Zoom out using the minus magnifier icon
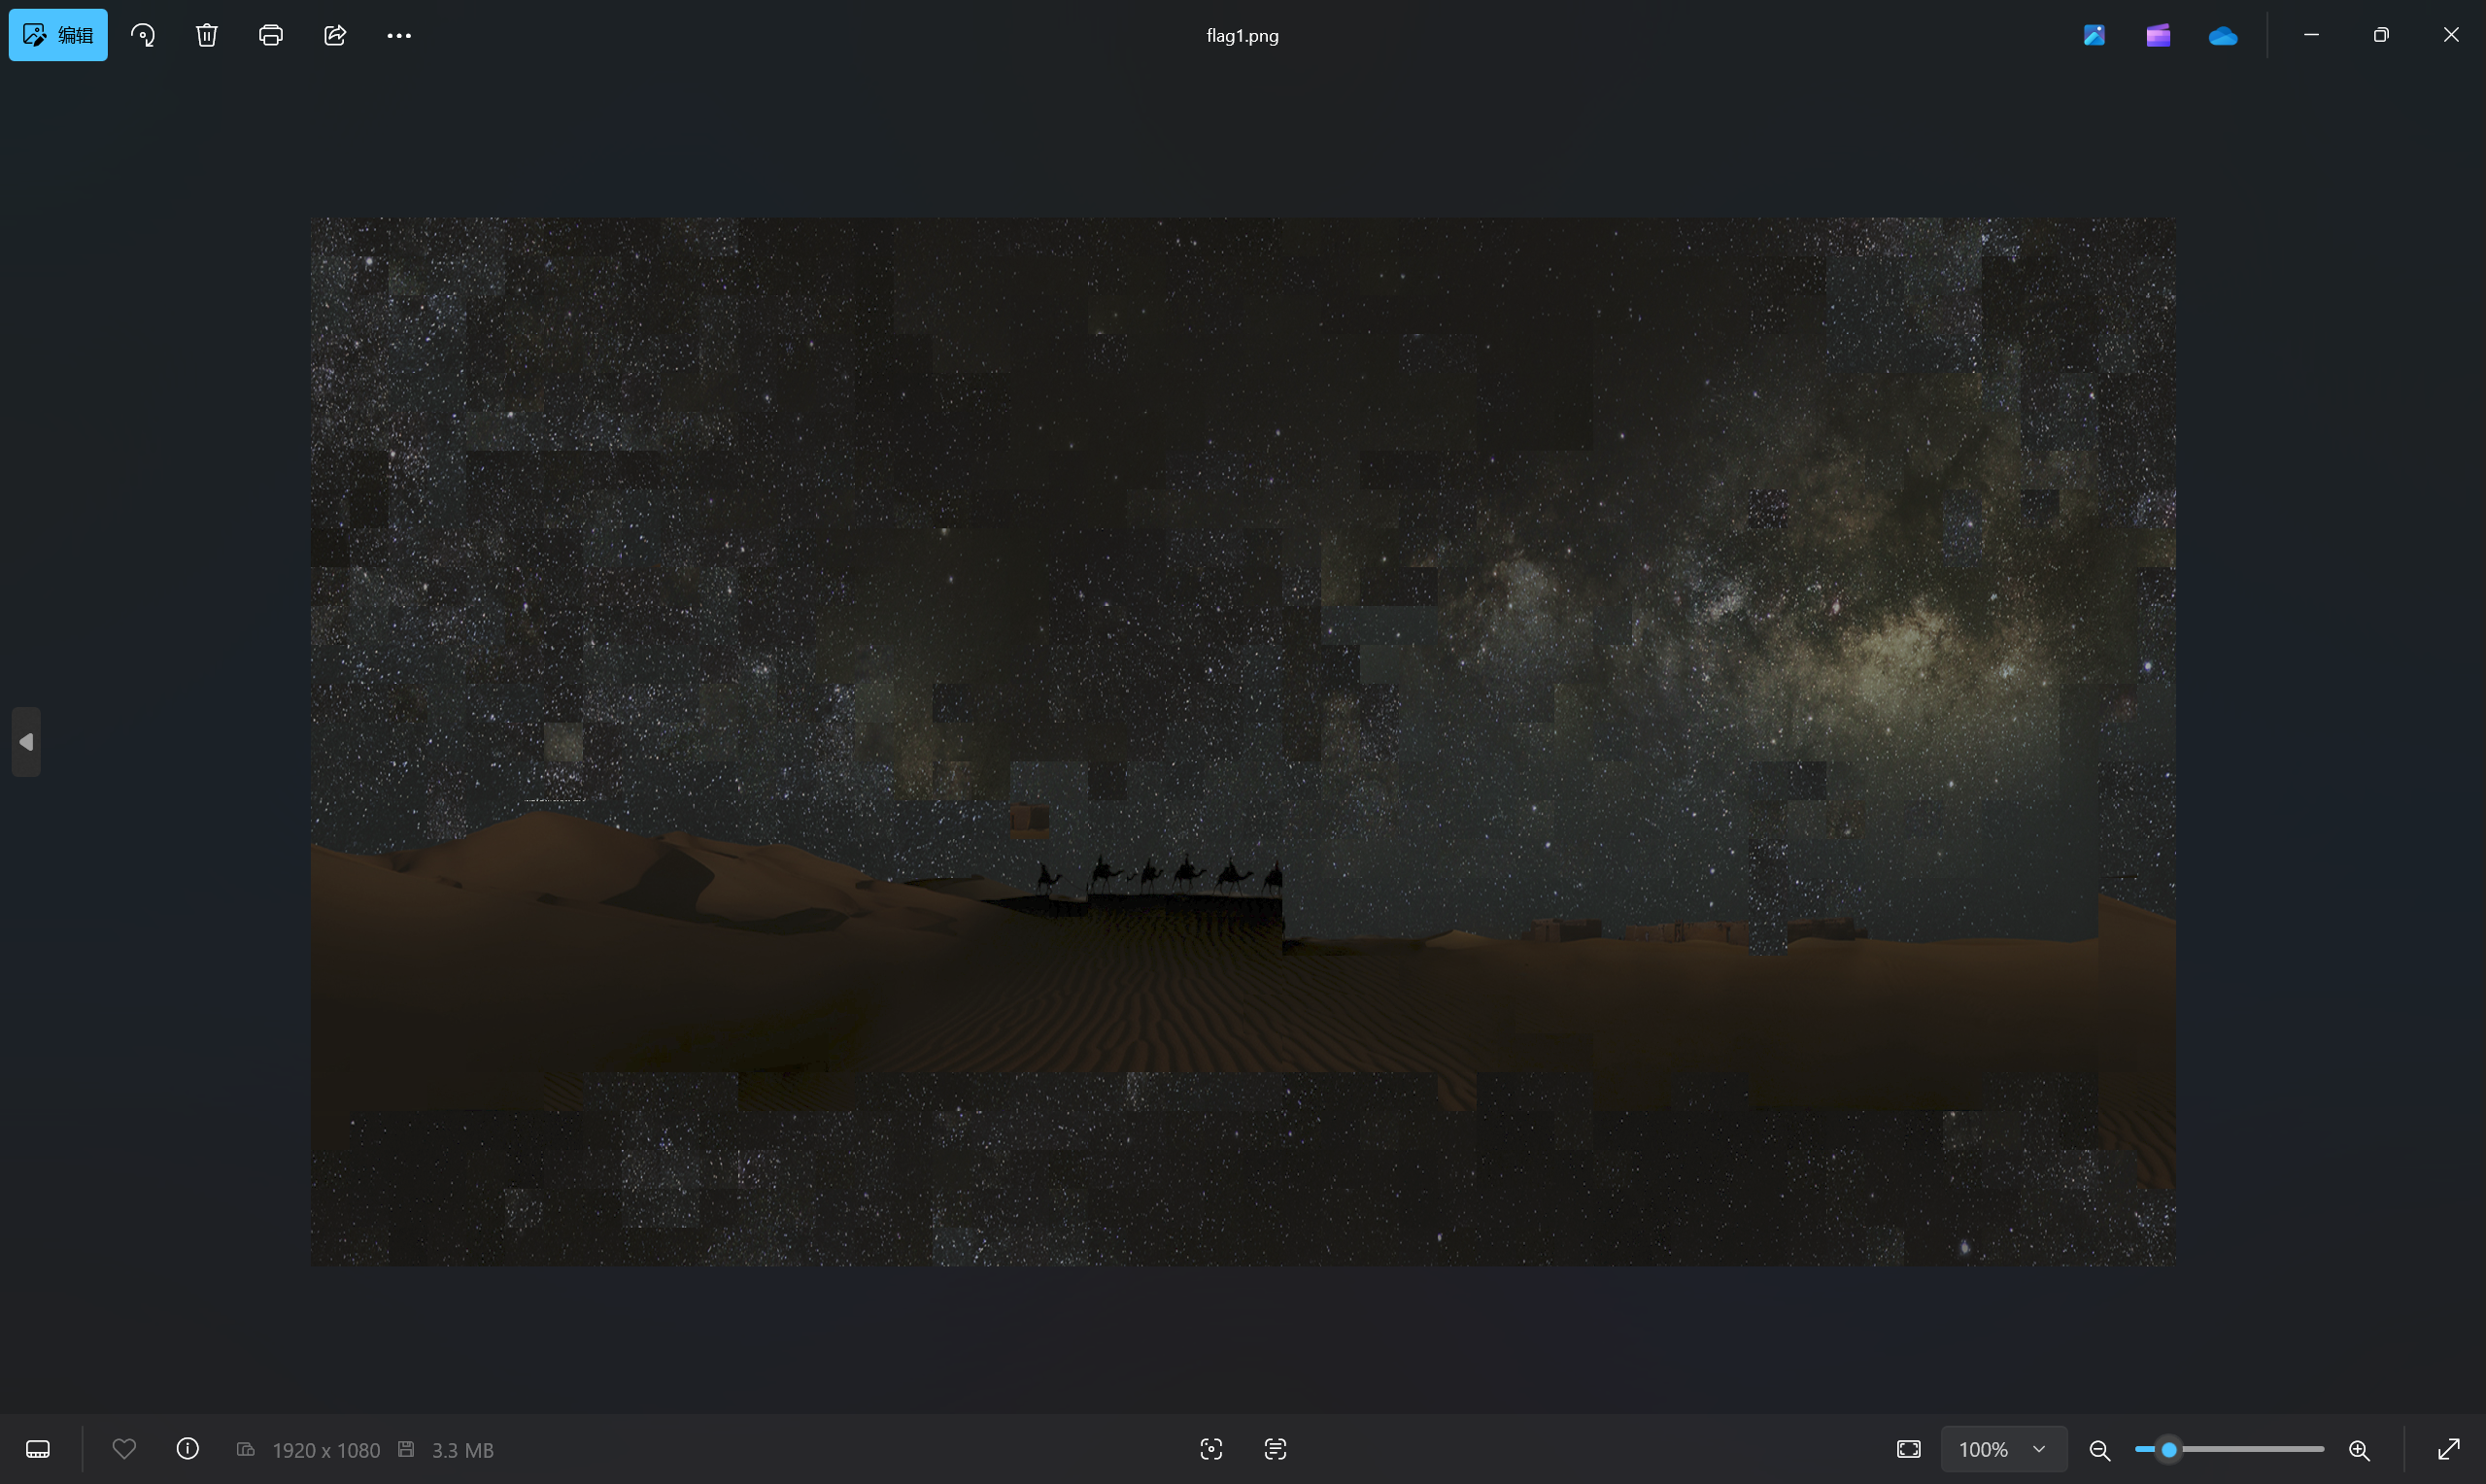This screenshot has width=2486, height=1484. (x=2100, y=1449)
